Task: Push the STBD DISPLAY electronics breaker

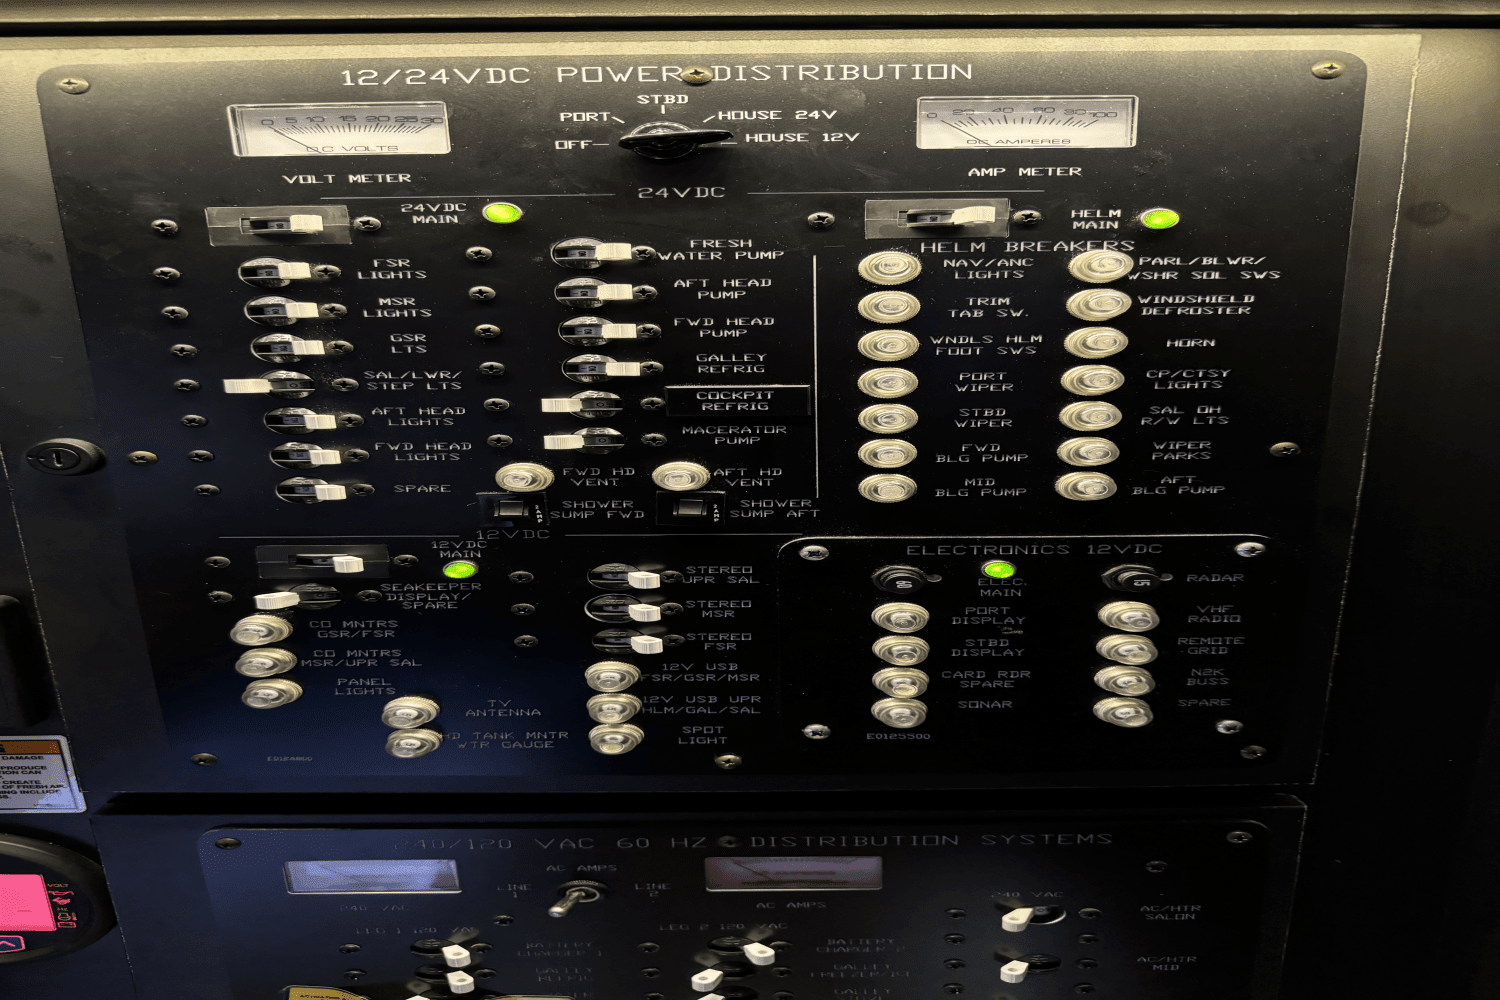Action: pos(900,649)
